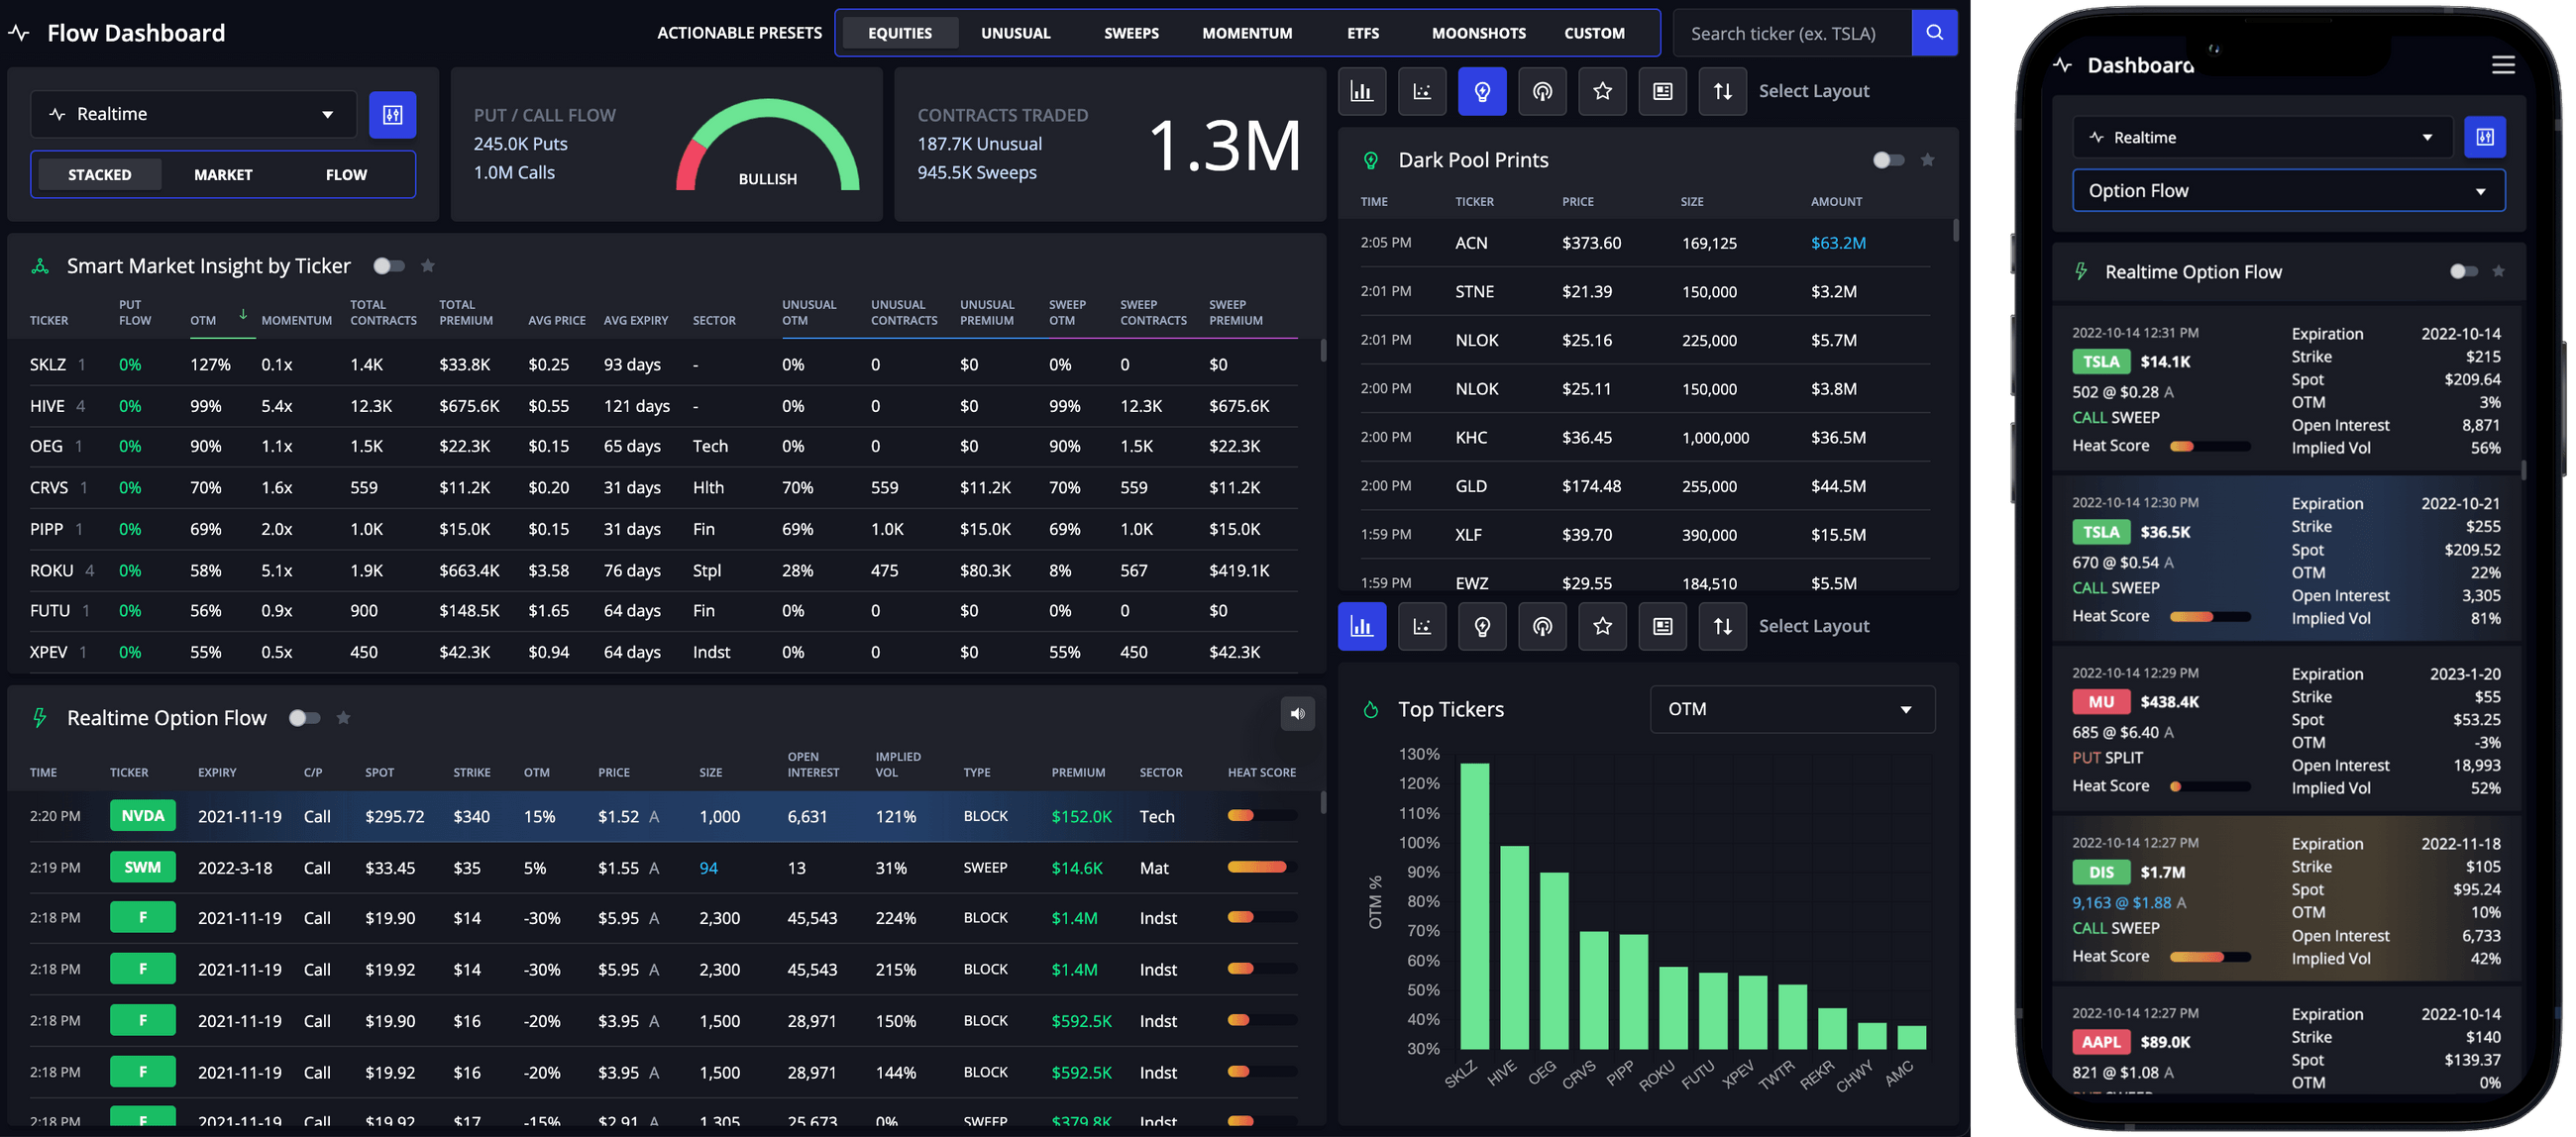Screen dimensions: 2576x1137
Task: Toggle the Dark Pool Prints switch
Action: click(1888, 160)
